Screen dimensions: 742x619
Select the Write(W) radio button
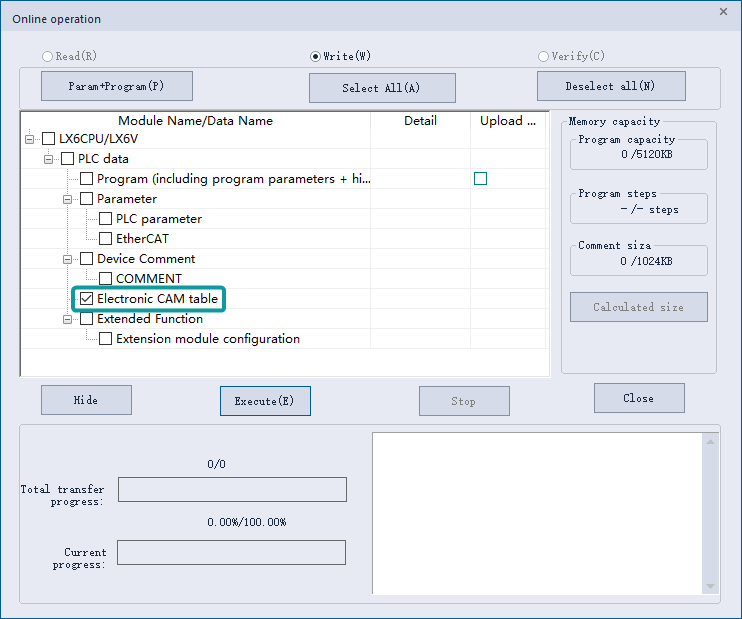[316, 57]
